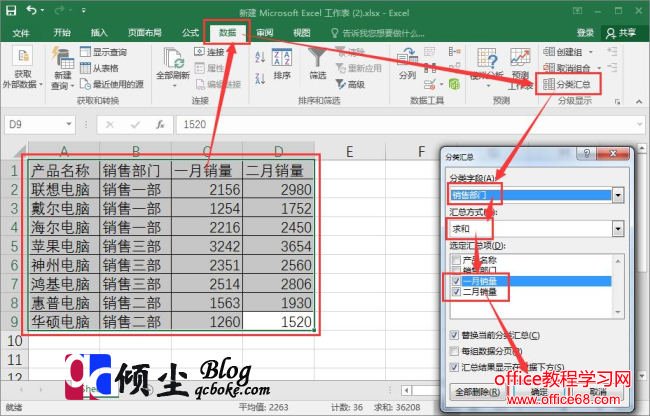Click the Group (创建组) icon

point(549,52)
